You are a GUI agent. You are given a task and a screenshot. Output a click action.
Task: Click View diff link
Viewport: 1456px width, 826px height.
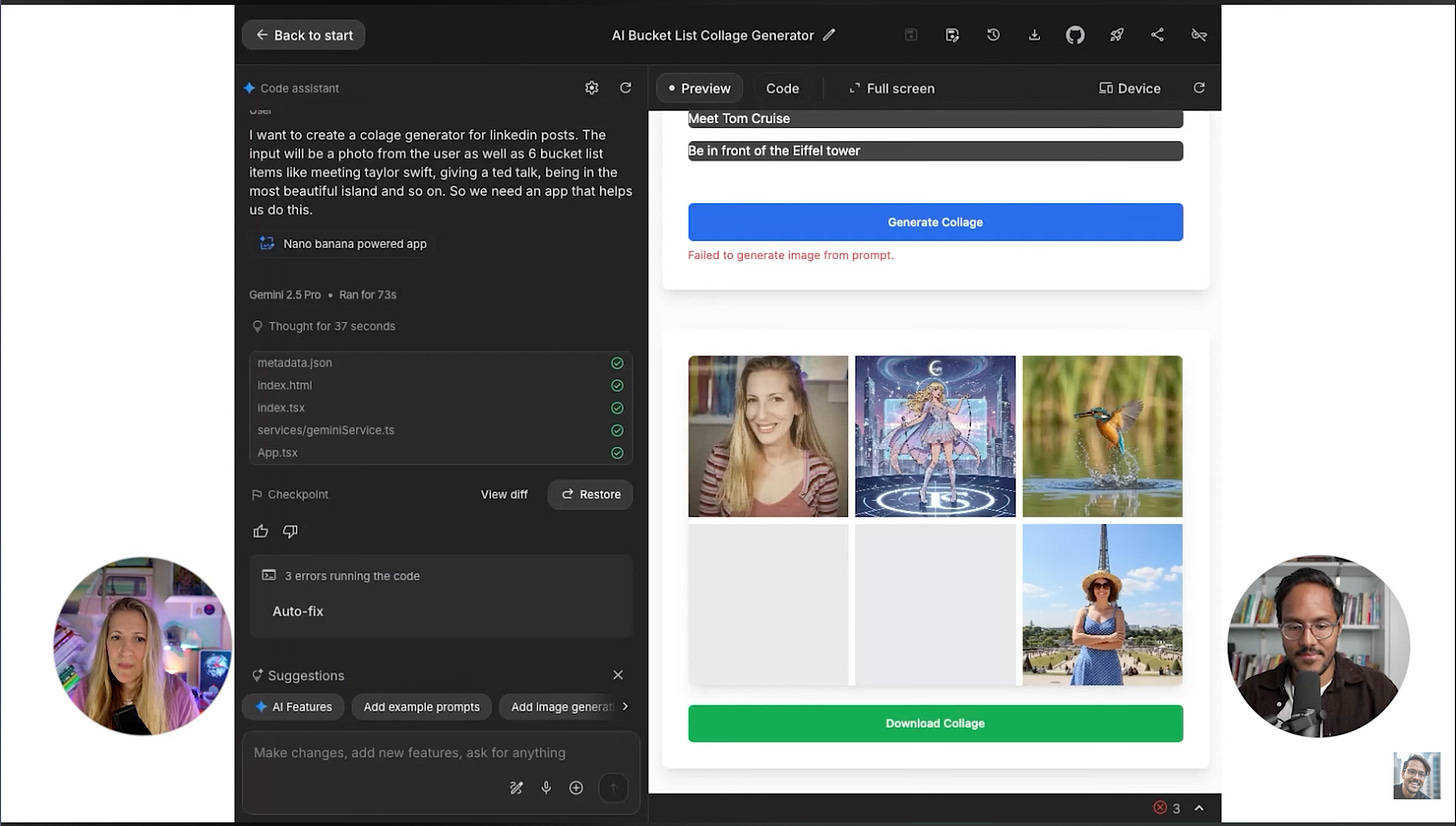504,494
